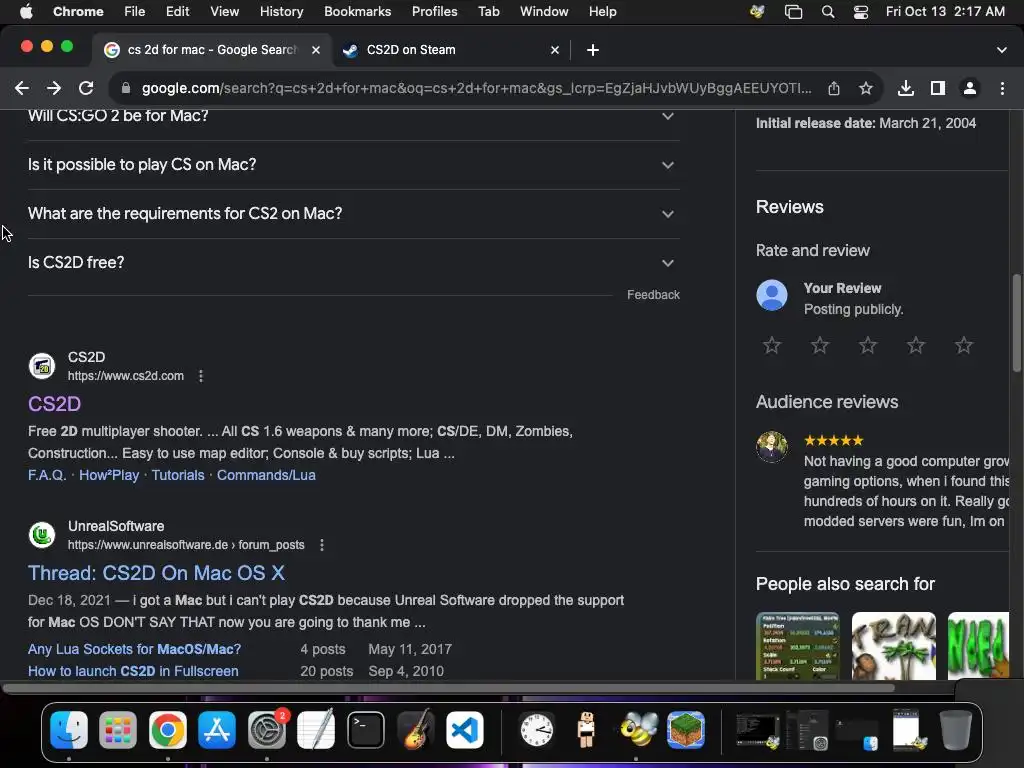This screenshot has width=1024, height=768.
Task: Open the History menu
Action: tap(281, 11)
